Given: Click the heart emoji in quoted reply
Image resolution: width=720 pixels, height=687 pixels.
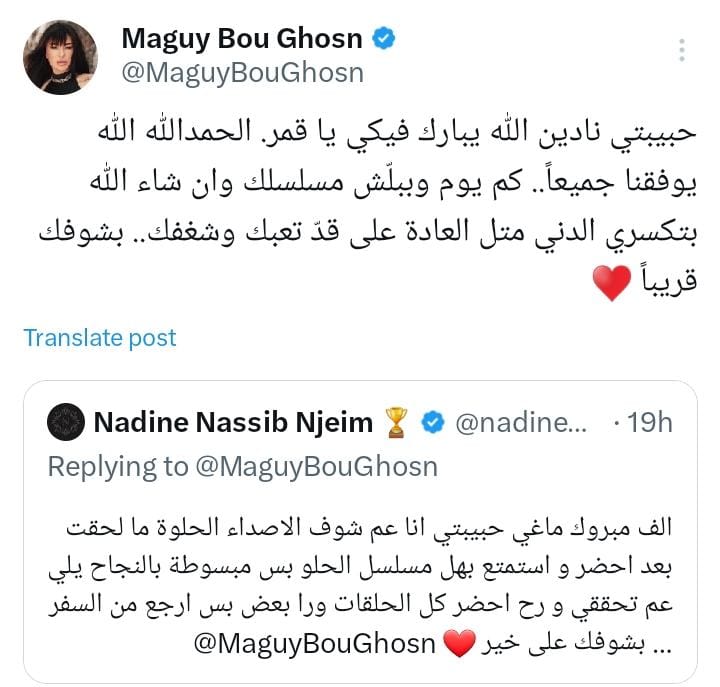Looking at the screenshot, I should (x=459, y=643).
